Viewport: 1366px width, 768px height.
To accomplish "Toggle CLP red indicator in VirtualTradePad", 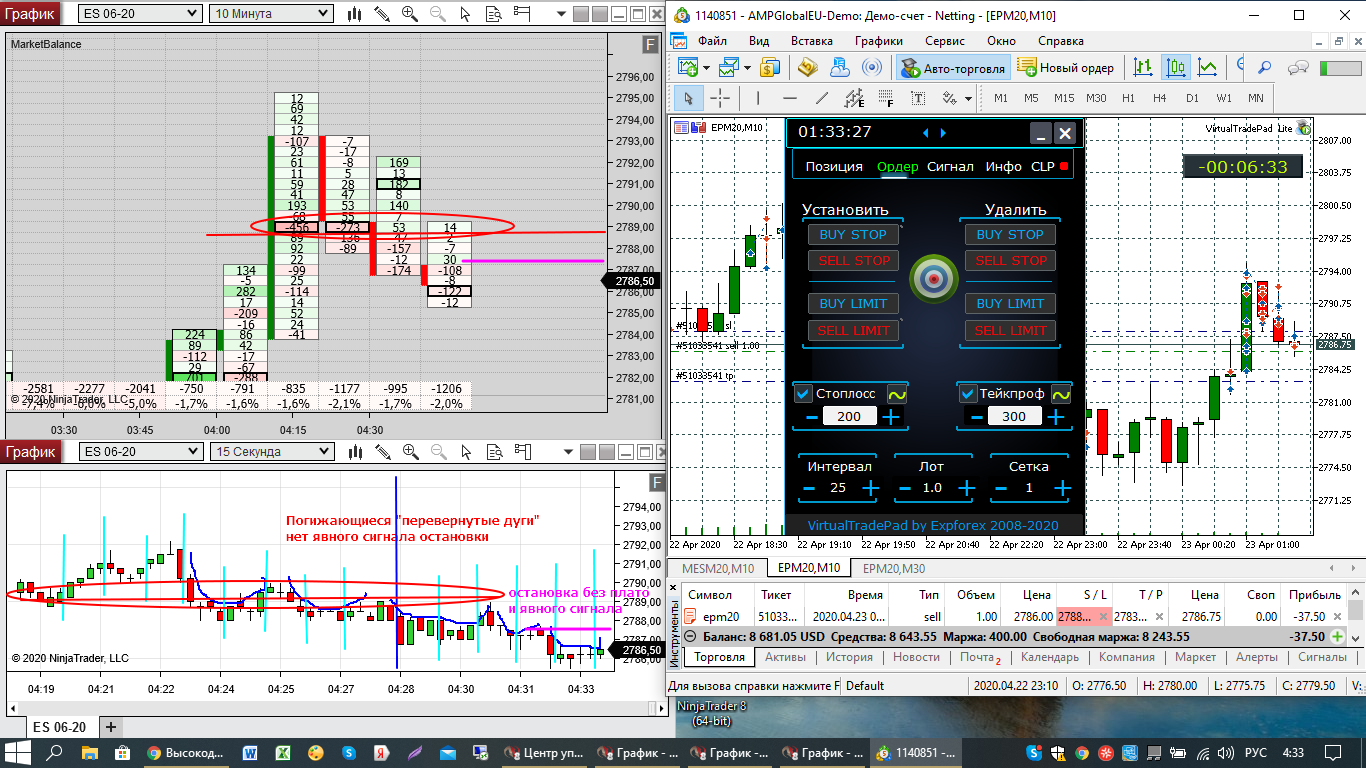I will pyautogui.click(x=1064, y=166).
